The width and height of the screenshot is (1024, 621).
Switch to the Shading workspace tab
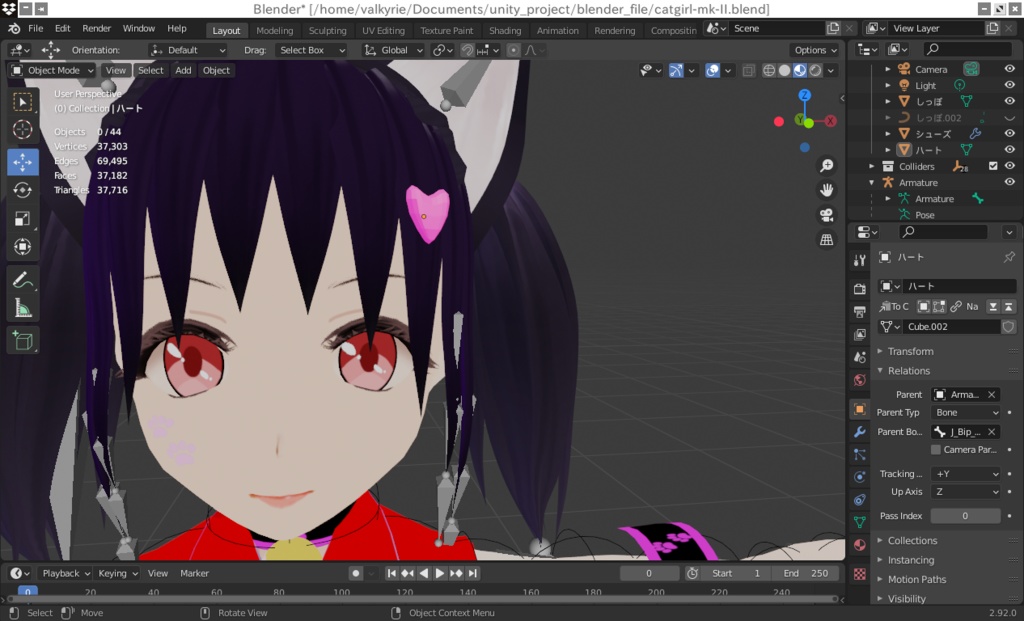coord(505,31)
